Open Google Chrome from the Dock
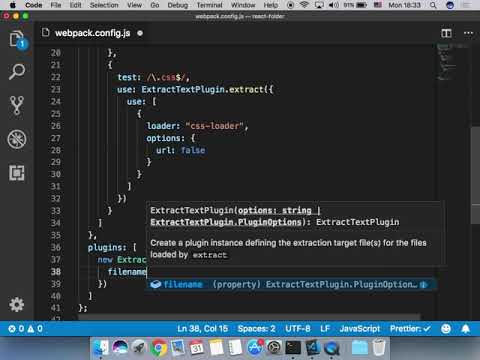 point(158,348)
